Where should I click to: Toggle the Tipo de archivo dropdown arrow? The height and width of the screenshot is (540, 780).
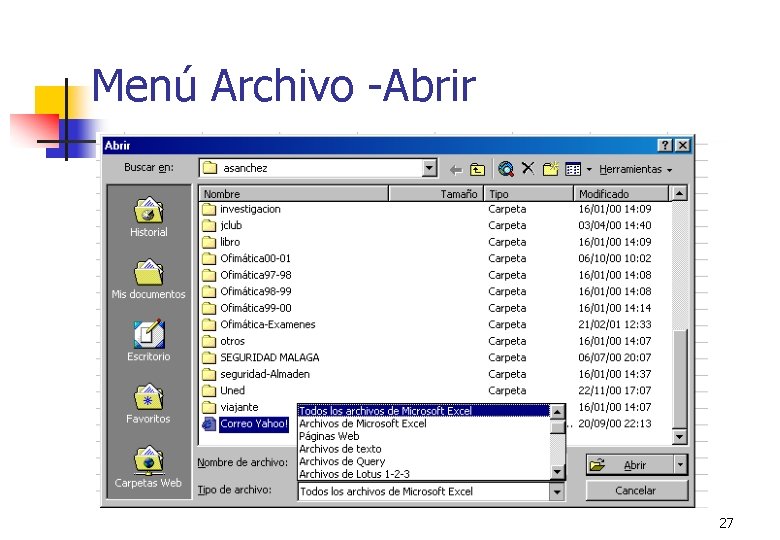pyautogui.click(x=557, y=492)
